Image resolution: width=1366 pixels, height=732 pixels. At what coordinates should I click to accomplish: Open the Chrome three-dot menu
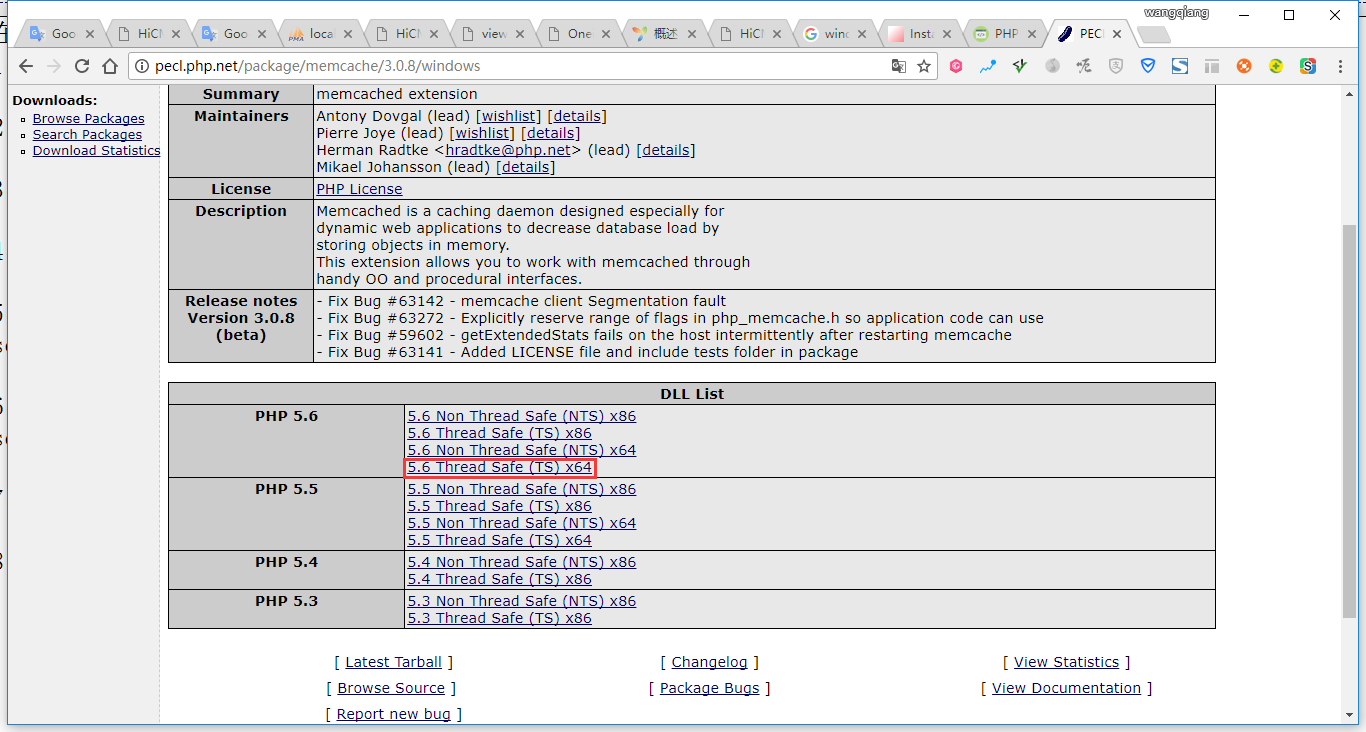[1338, 66]
